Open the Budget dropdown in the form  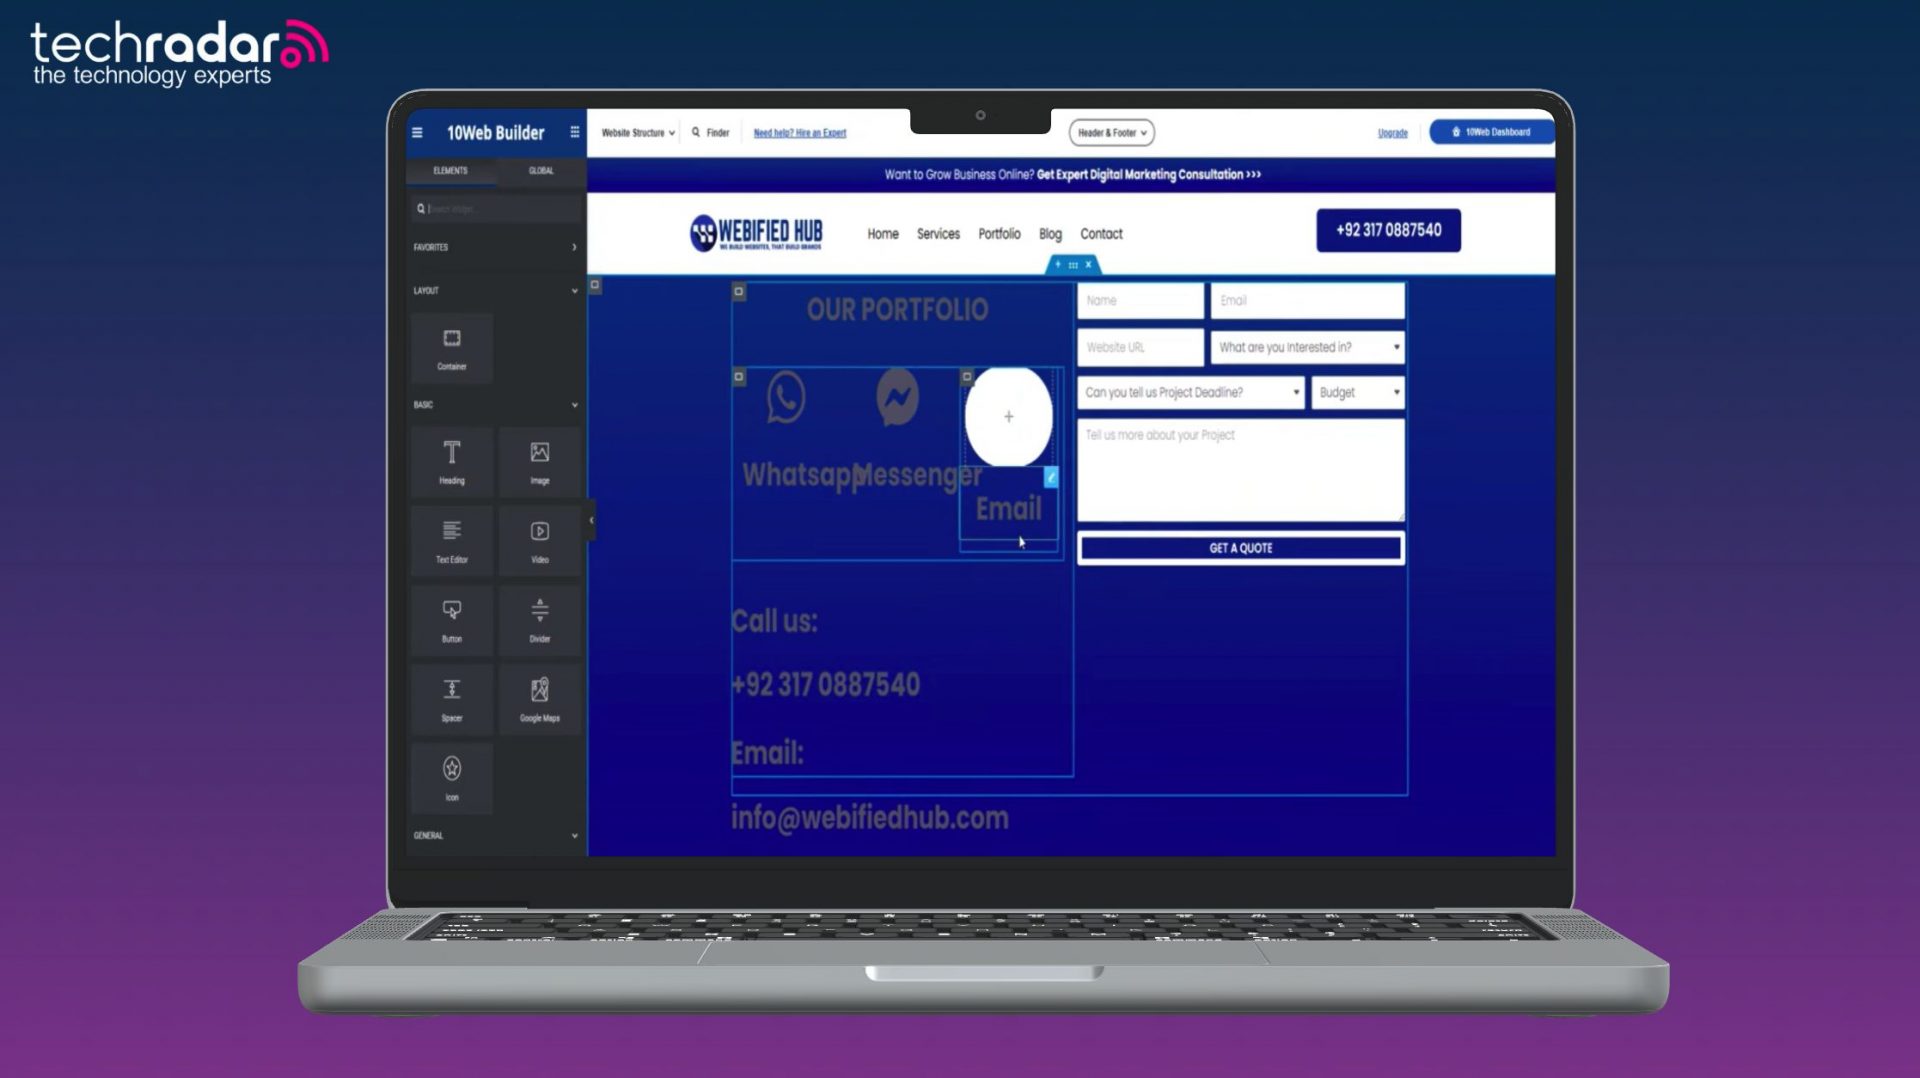point(1358,392)
